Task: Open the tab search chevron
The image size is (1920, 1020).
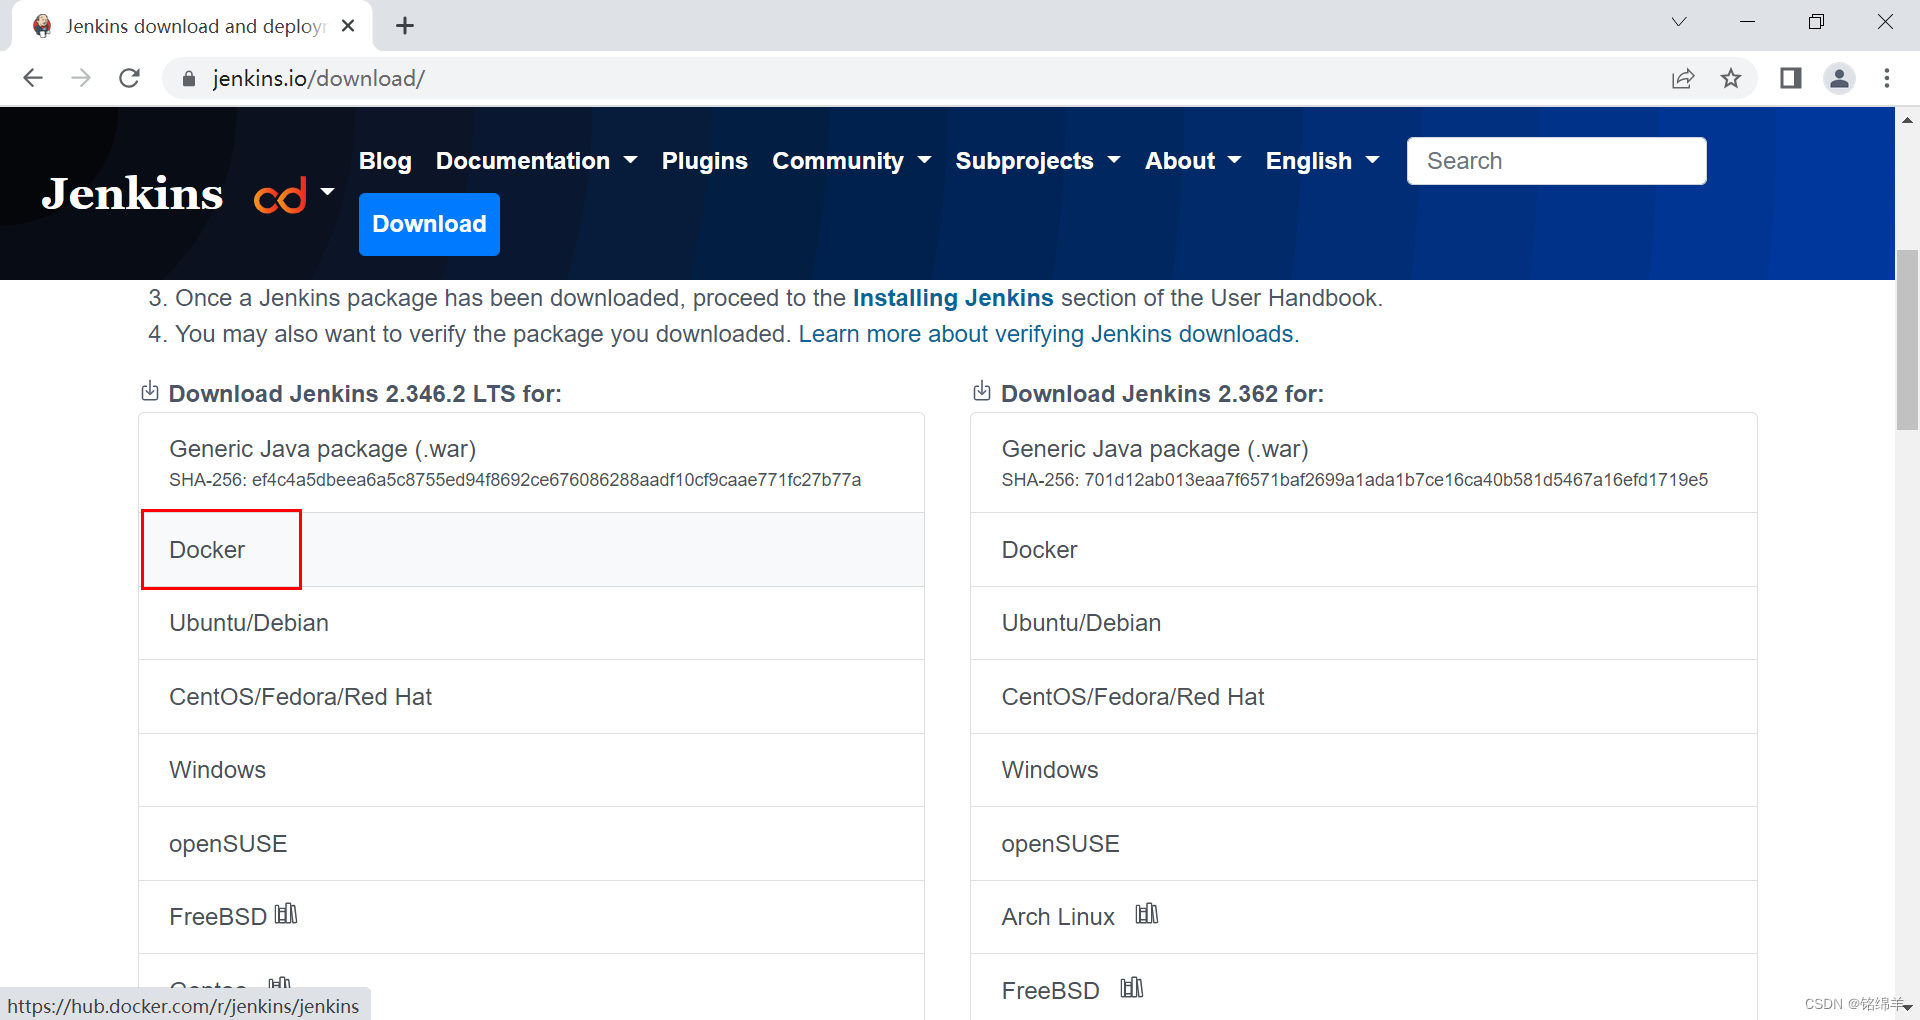Action: pyautogui.click(x=1679, y=22)
